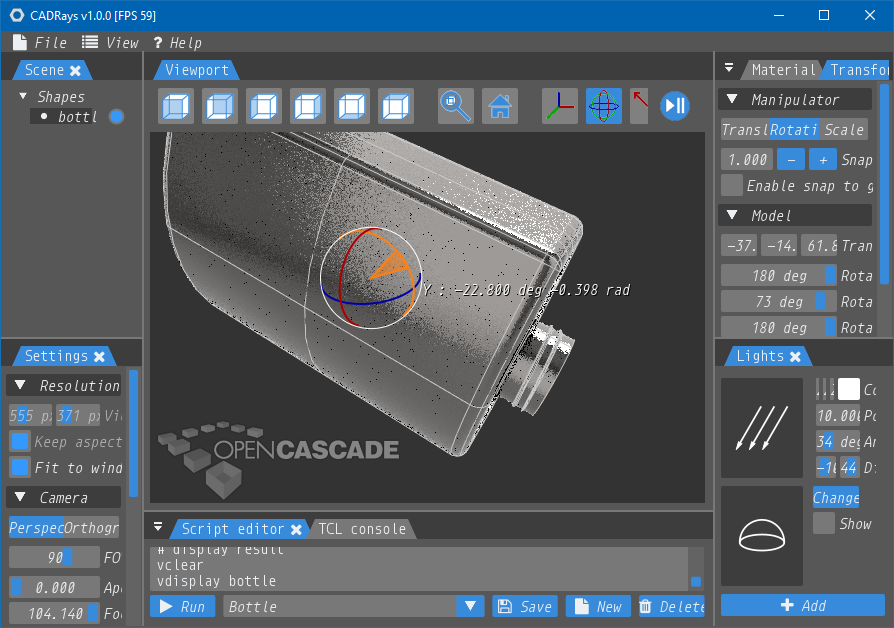Switch to the TCL console tab
The image size is (894, 628).
(362, 529)
